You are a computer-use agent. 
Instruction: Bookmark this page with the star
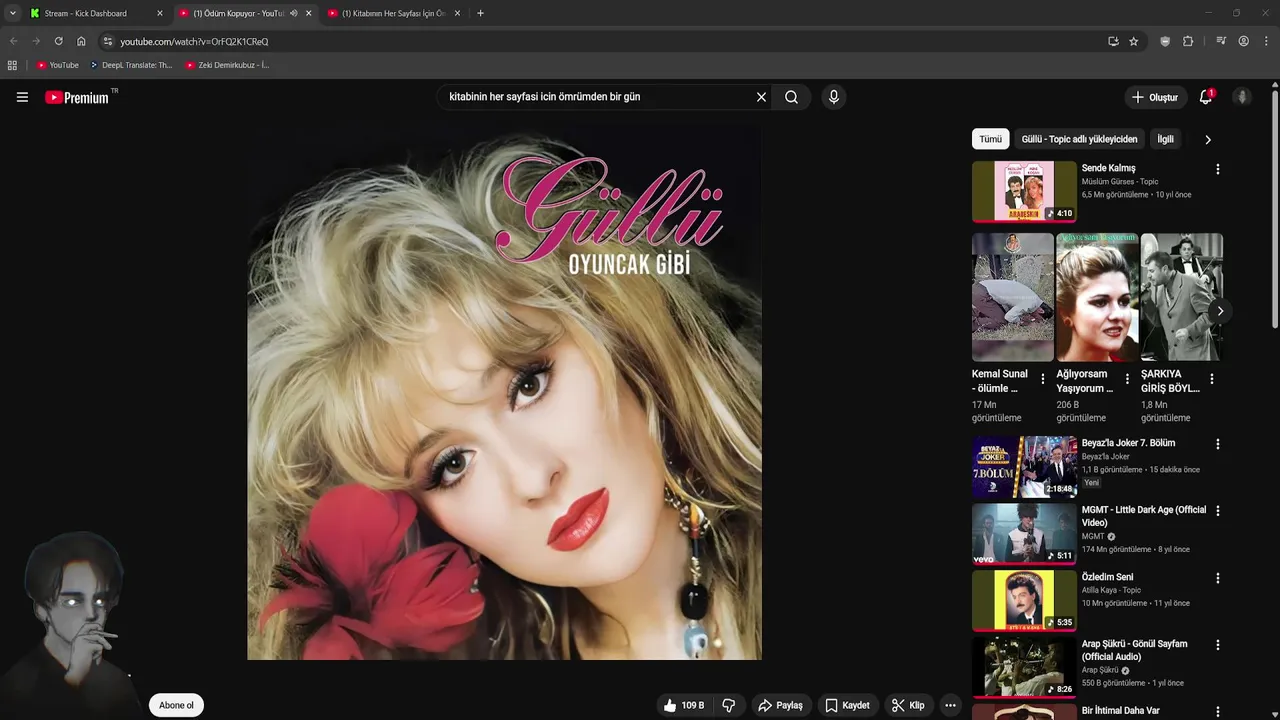1134,41
